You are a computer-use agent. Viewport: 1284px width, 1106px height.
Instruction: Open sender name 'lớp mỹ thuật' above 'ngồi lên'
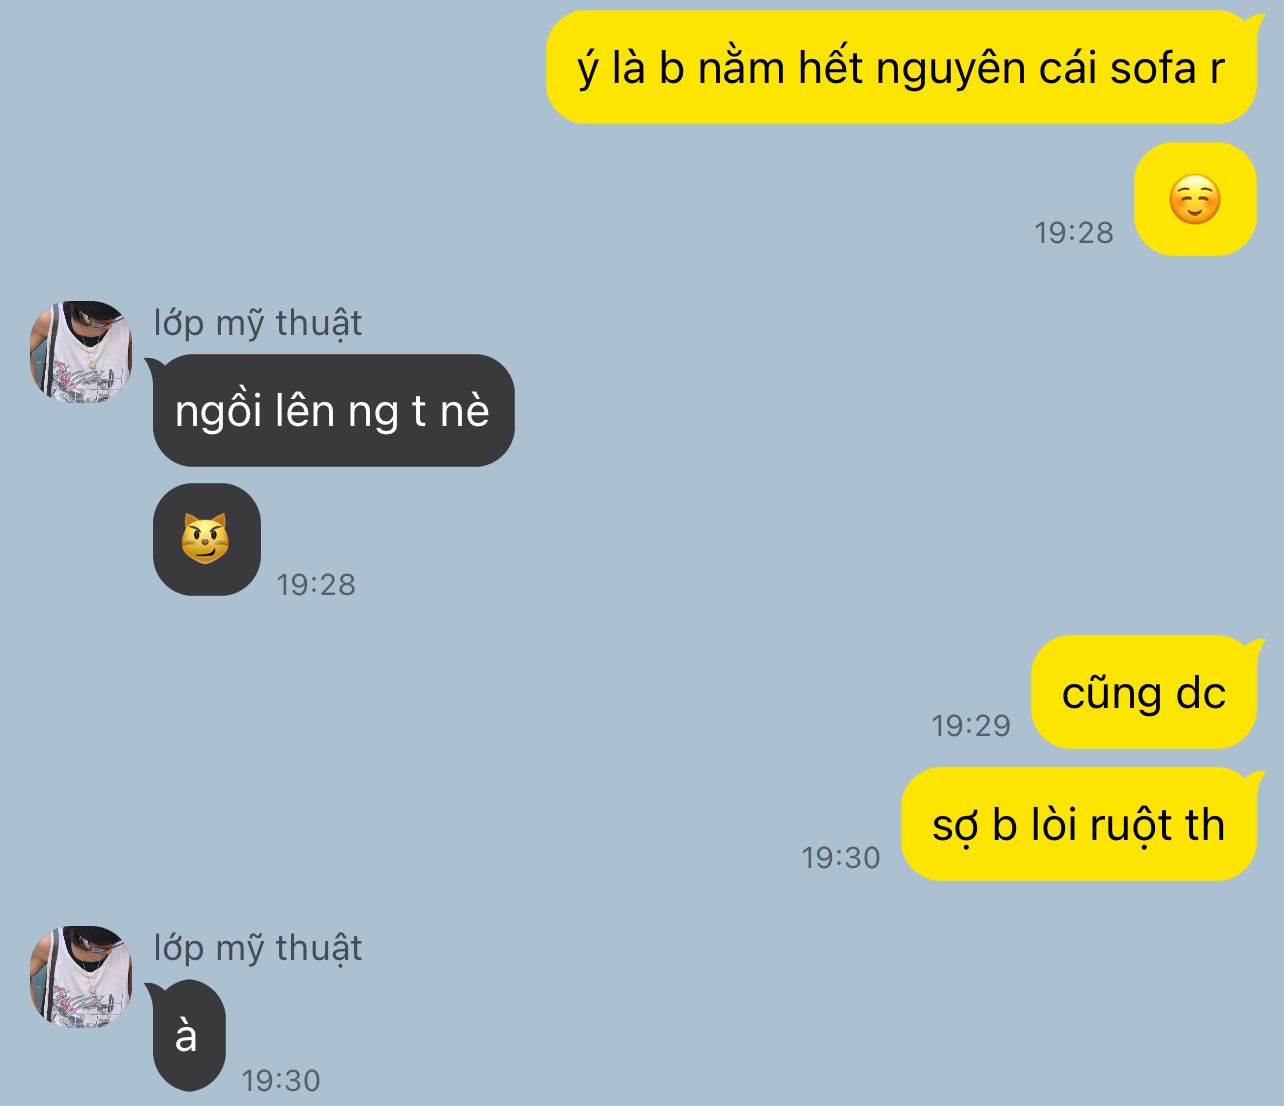tap(258, 323)
